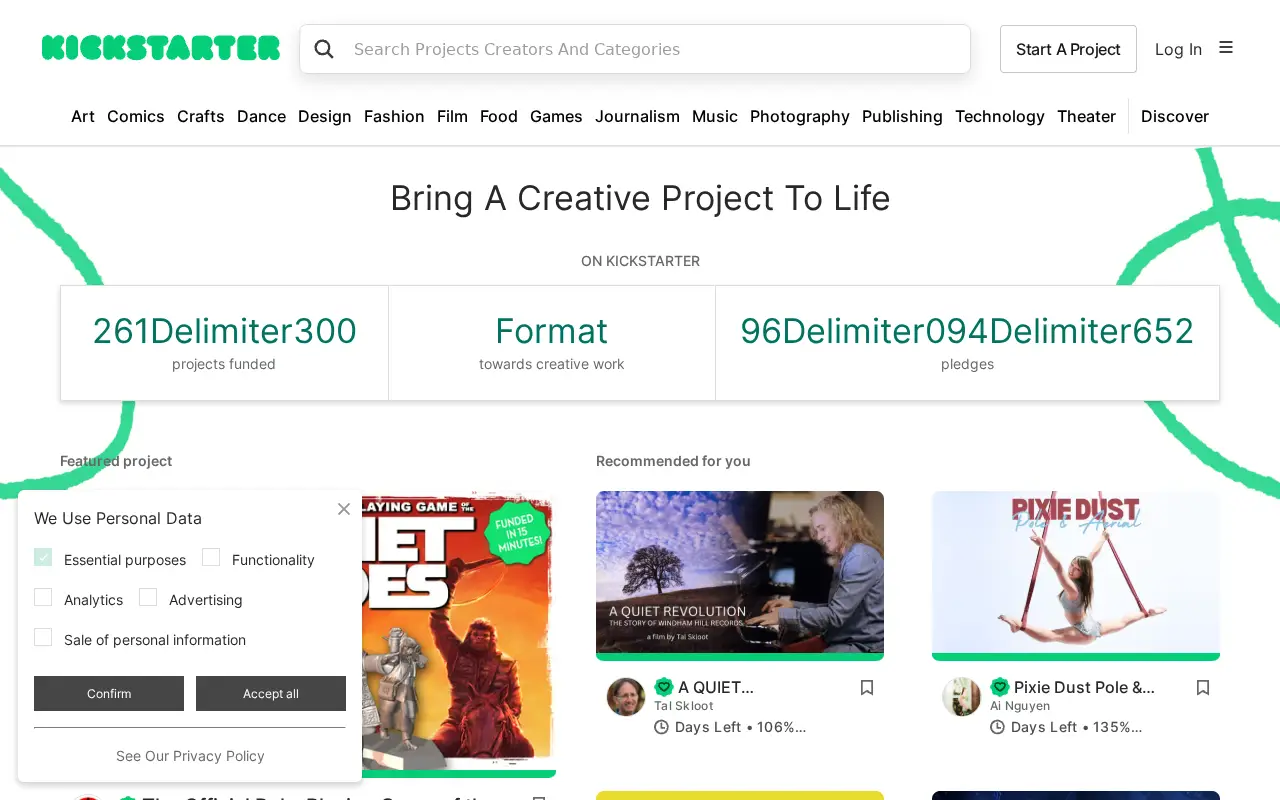Open the Comics category
The image size is (1280, 800).
(136, 116)
